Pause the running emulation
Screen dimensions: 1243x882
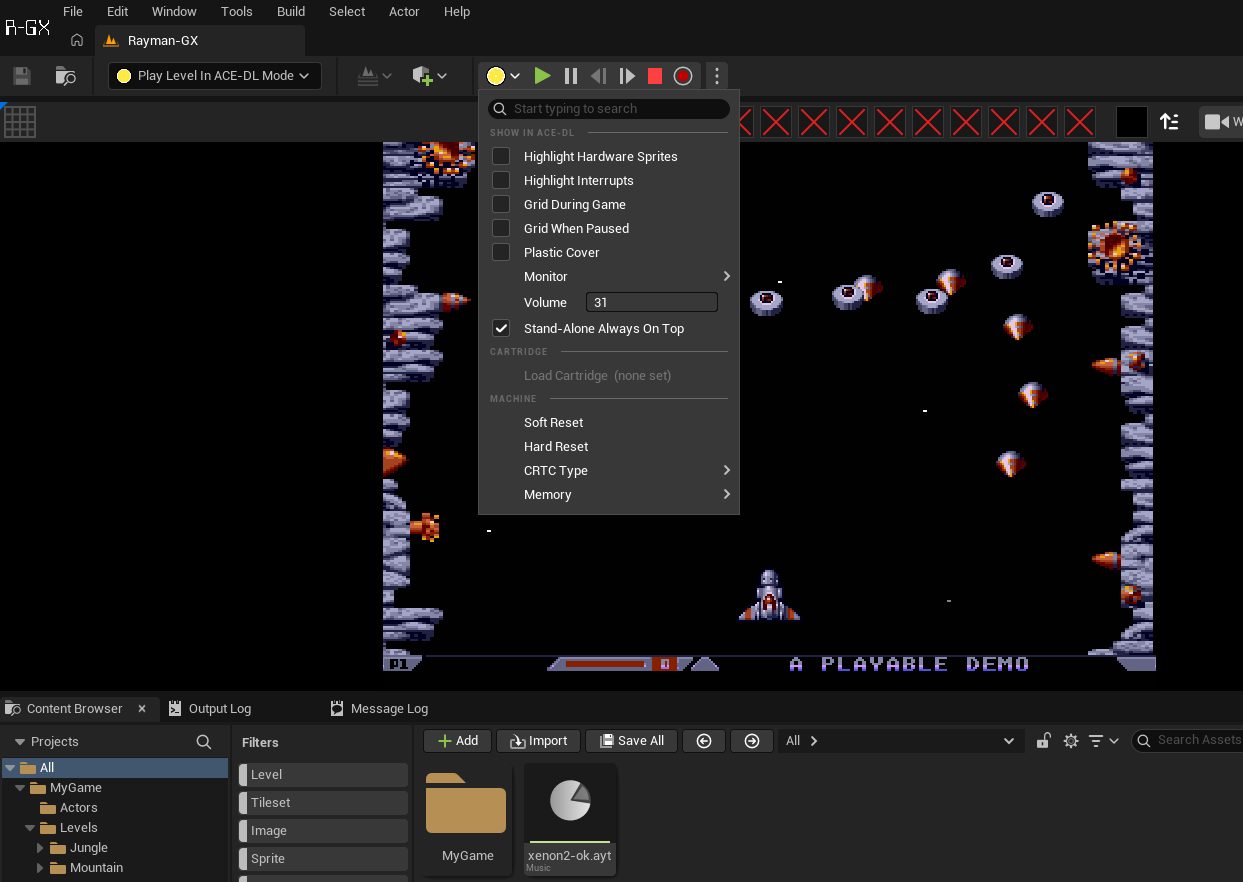pyautogui.click(x=571, y=76)
